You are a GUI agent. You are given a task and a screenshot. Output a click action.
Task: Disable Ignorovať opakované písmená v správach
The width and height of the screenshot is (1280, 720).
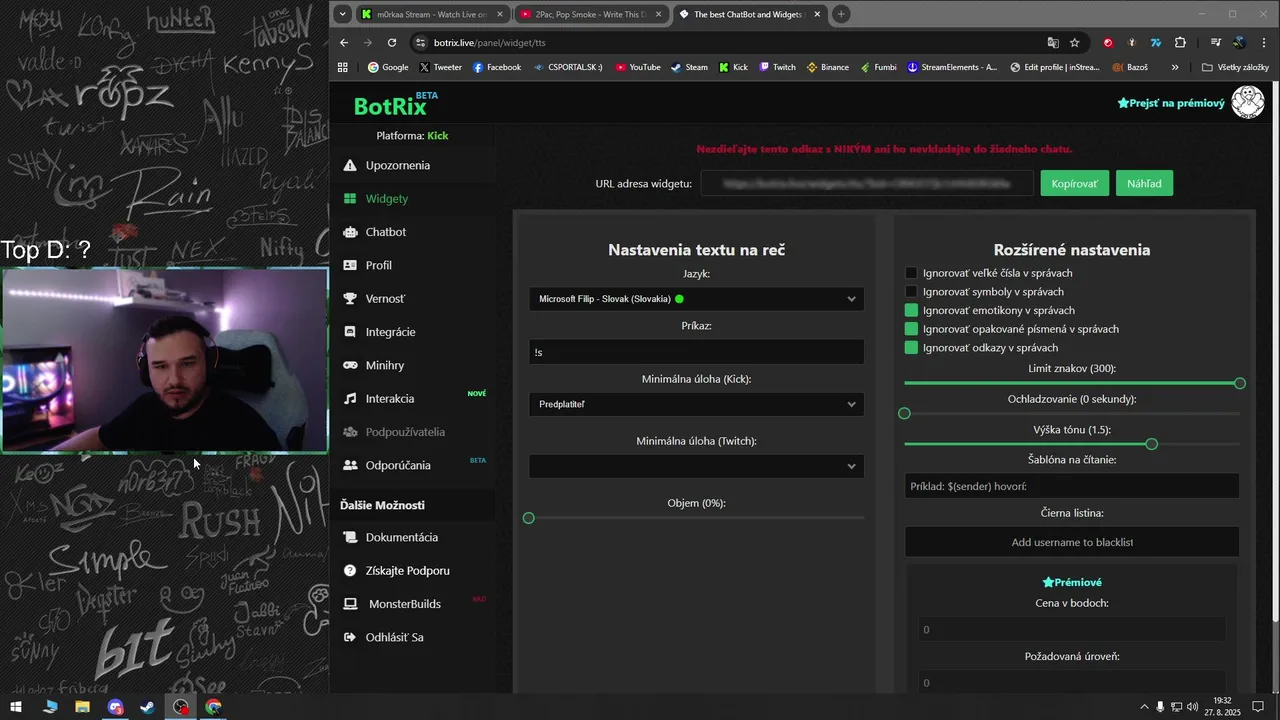click(x=911, y=329)
